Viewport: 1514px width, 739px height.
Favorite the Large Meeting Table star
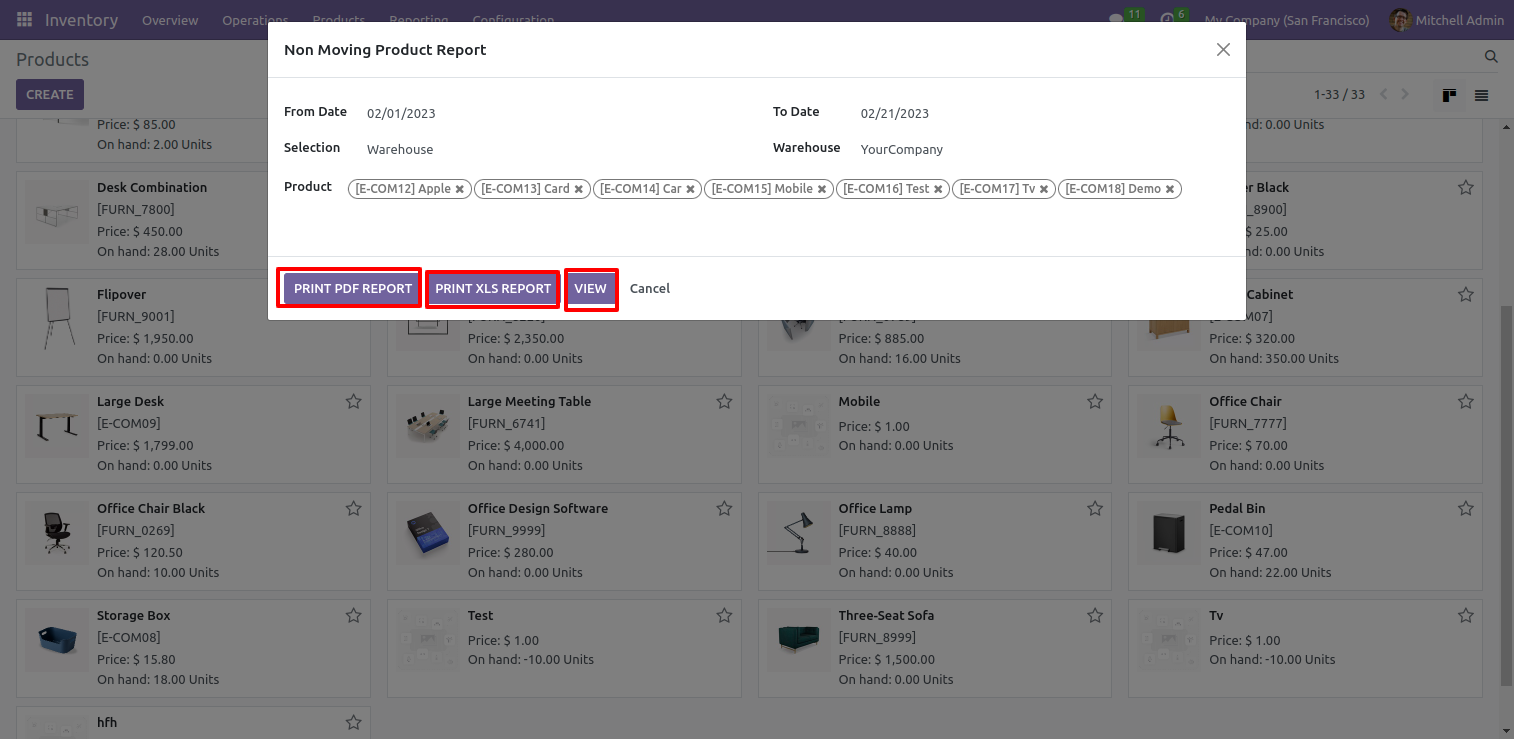[x=724, y=401]
